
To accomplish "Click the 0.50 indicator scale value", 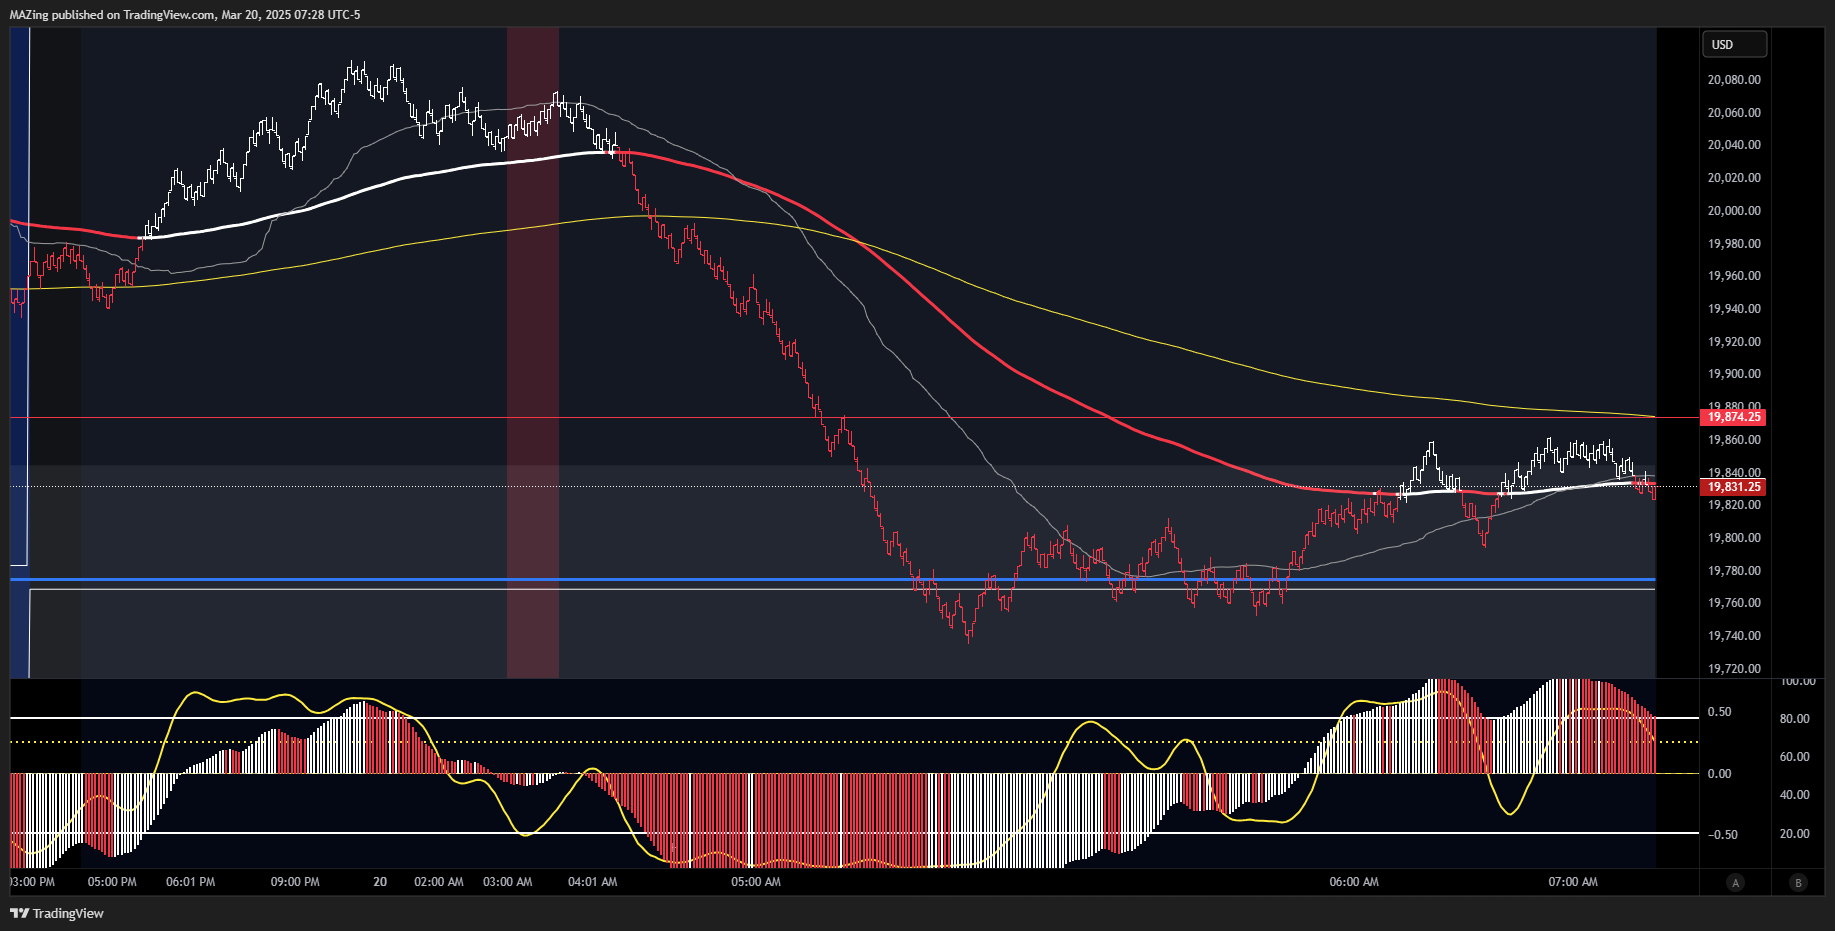I will (1720, 712).
